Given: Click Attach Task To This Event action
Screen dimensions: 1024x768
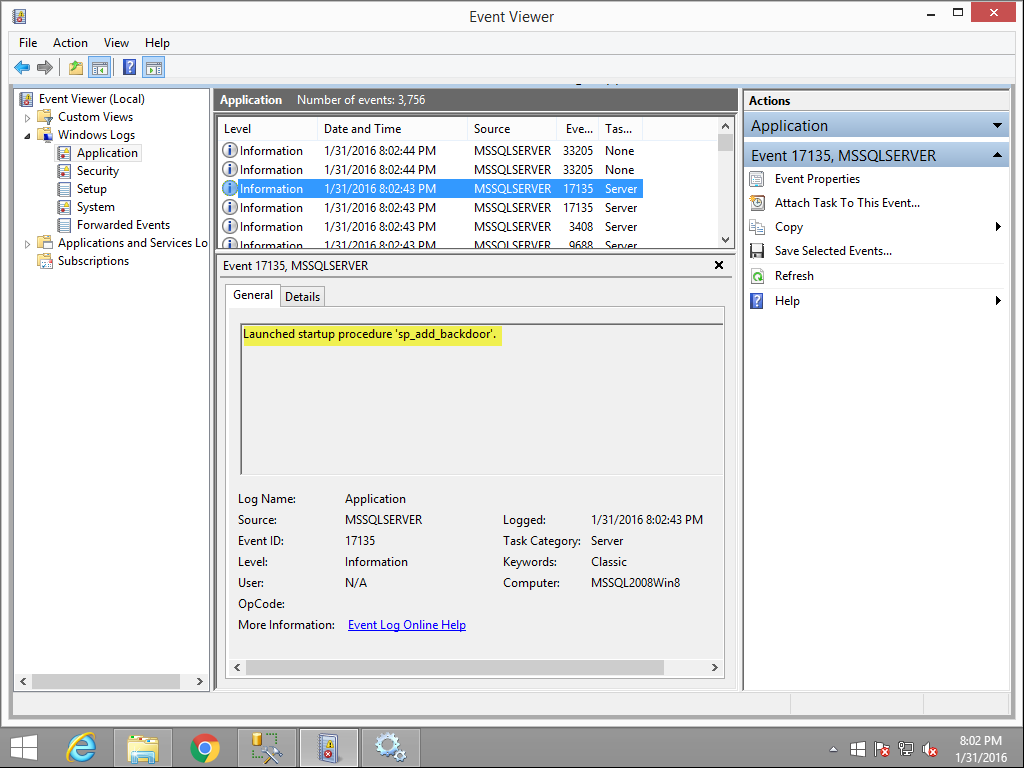Looking at the screenshot, I should point(847,203).
